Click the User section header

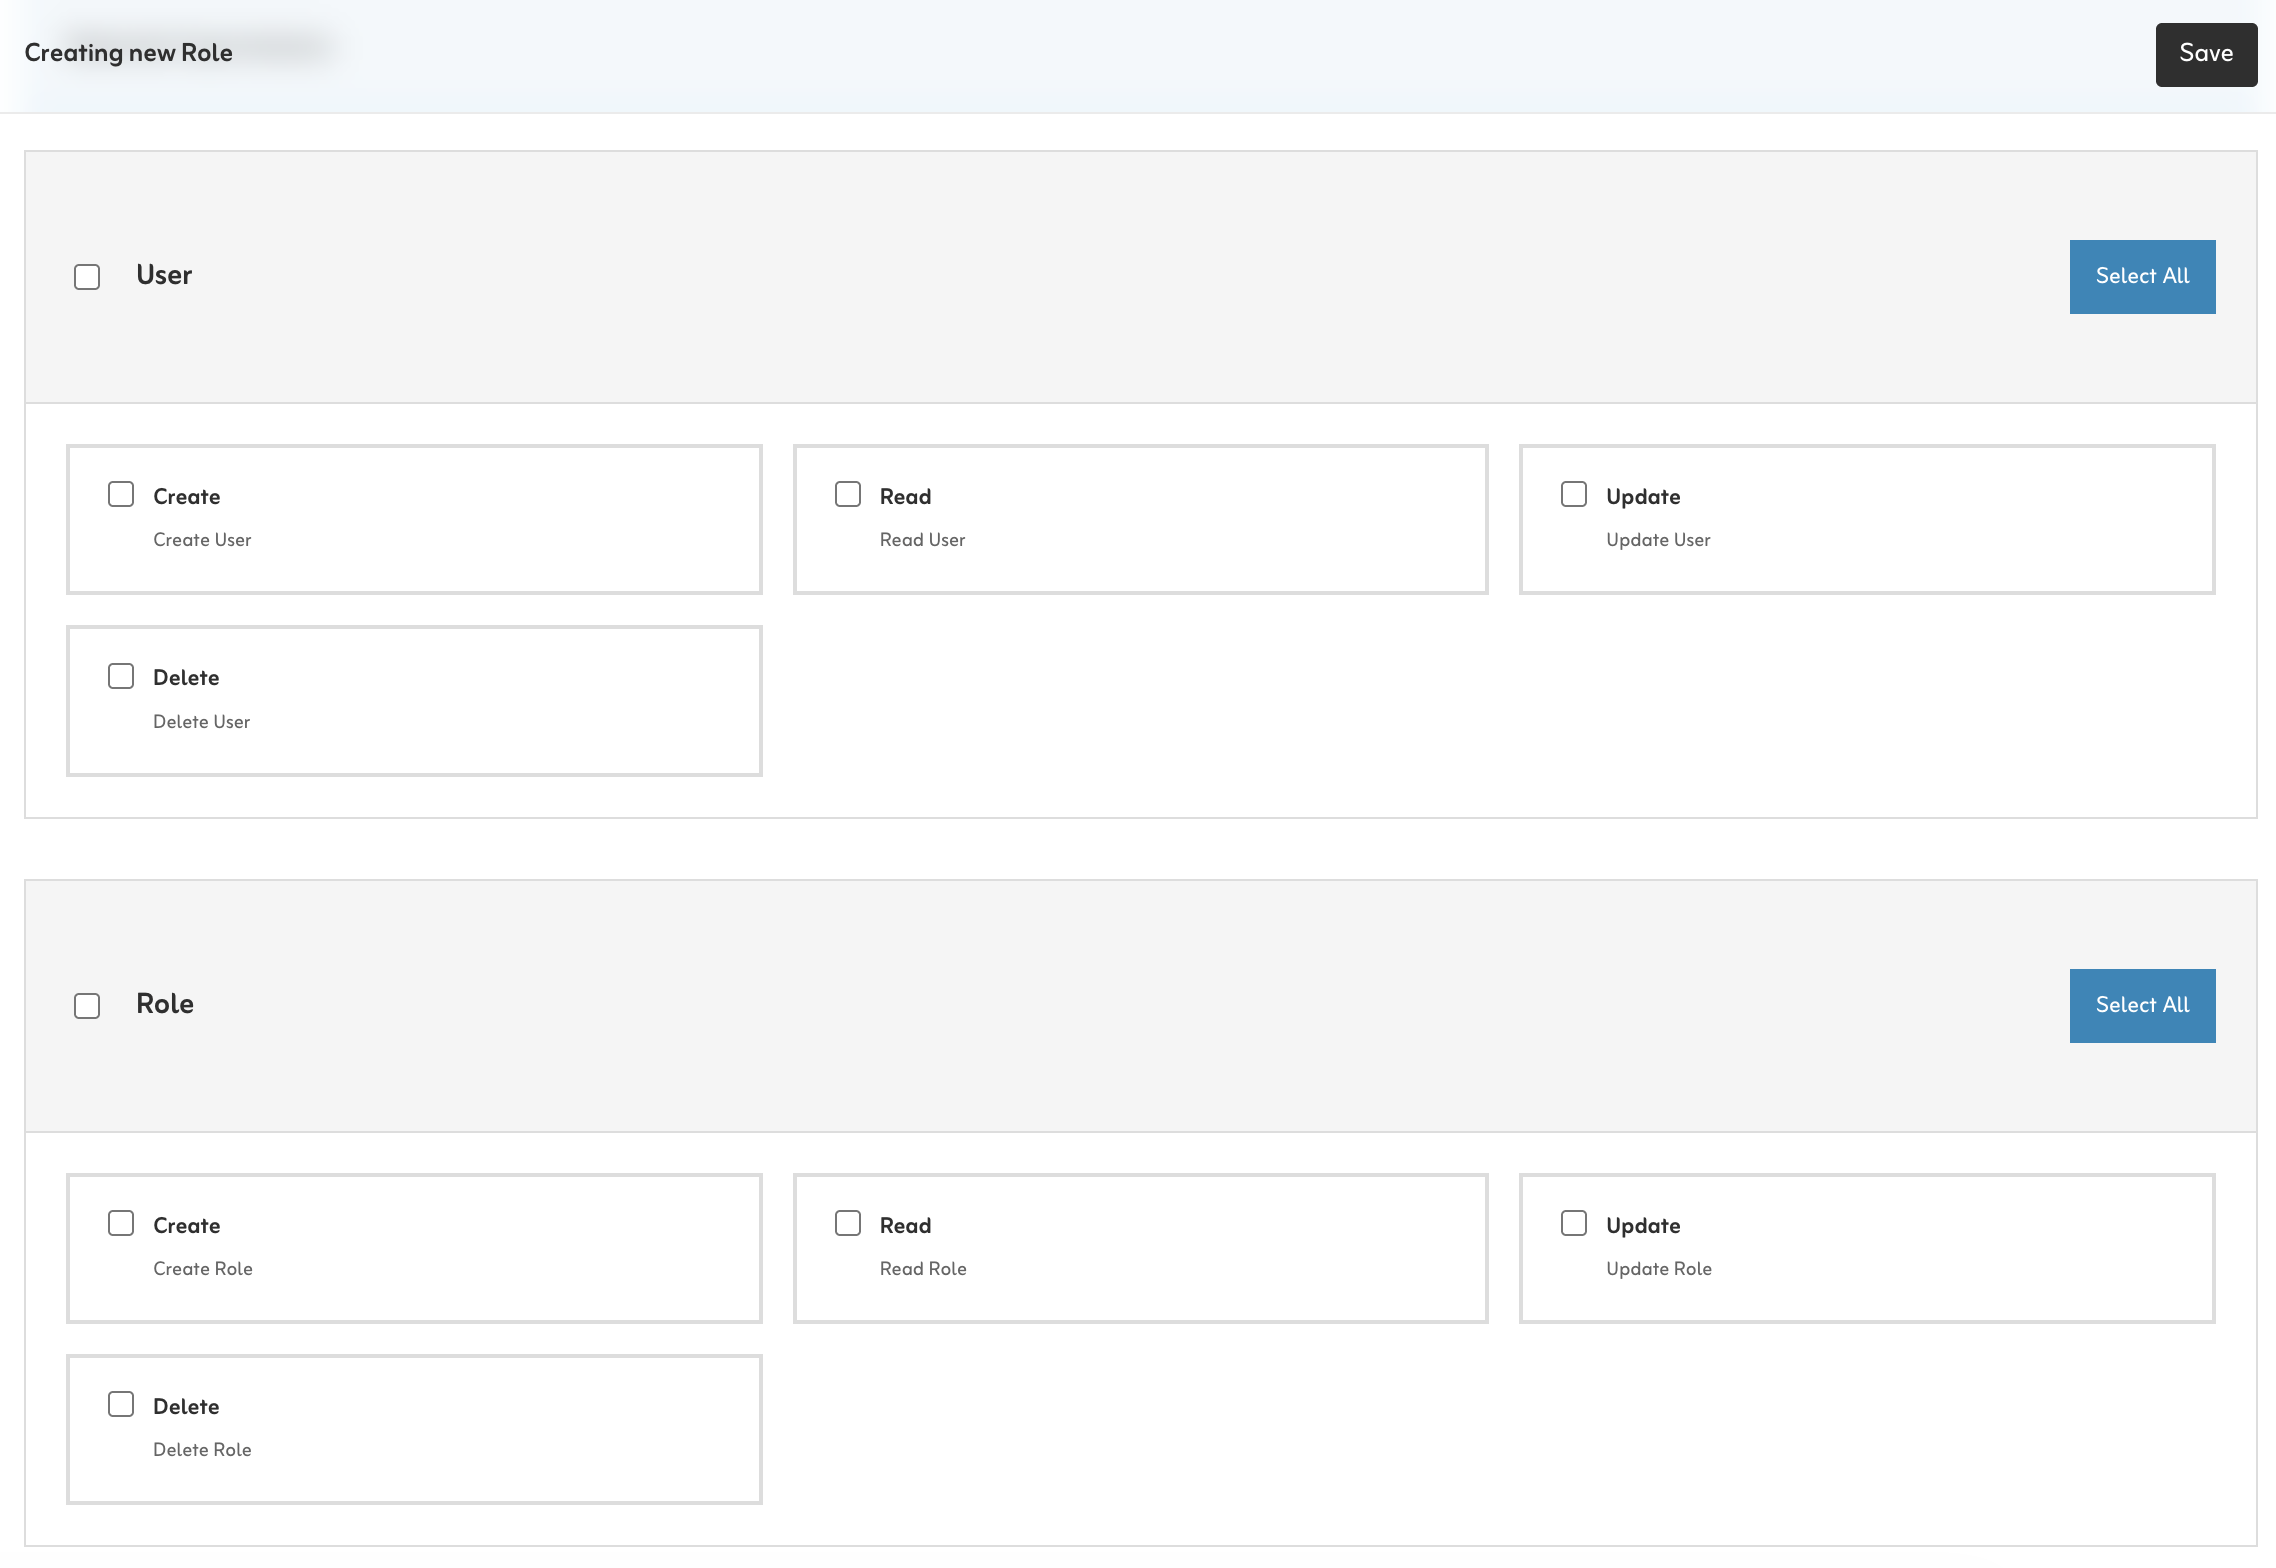click(700, 276)
